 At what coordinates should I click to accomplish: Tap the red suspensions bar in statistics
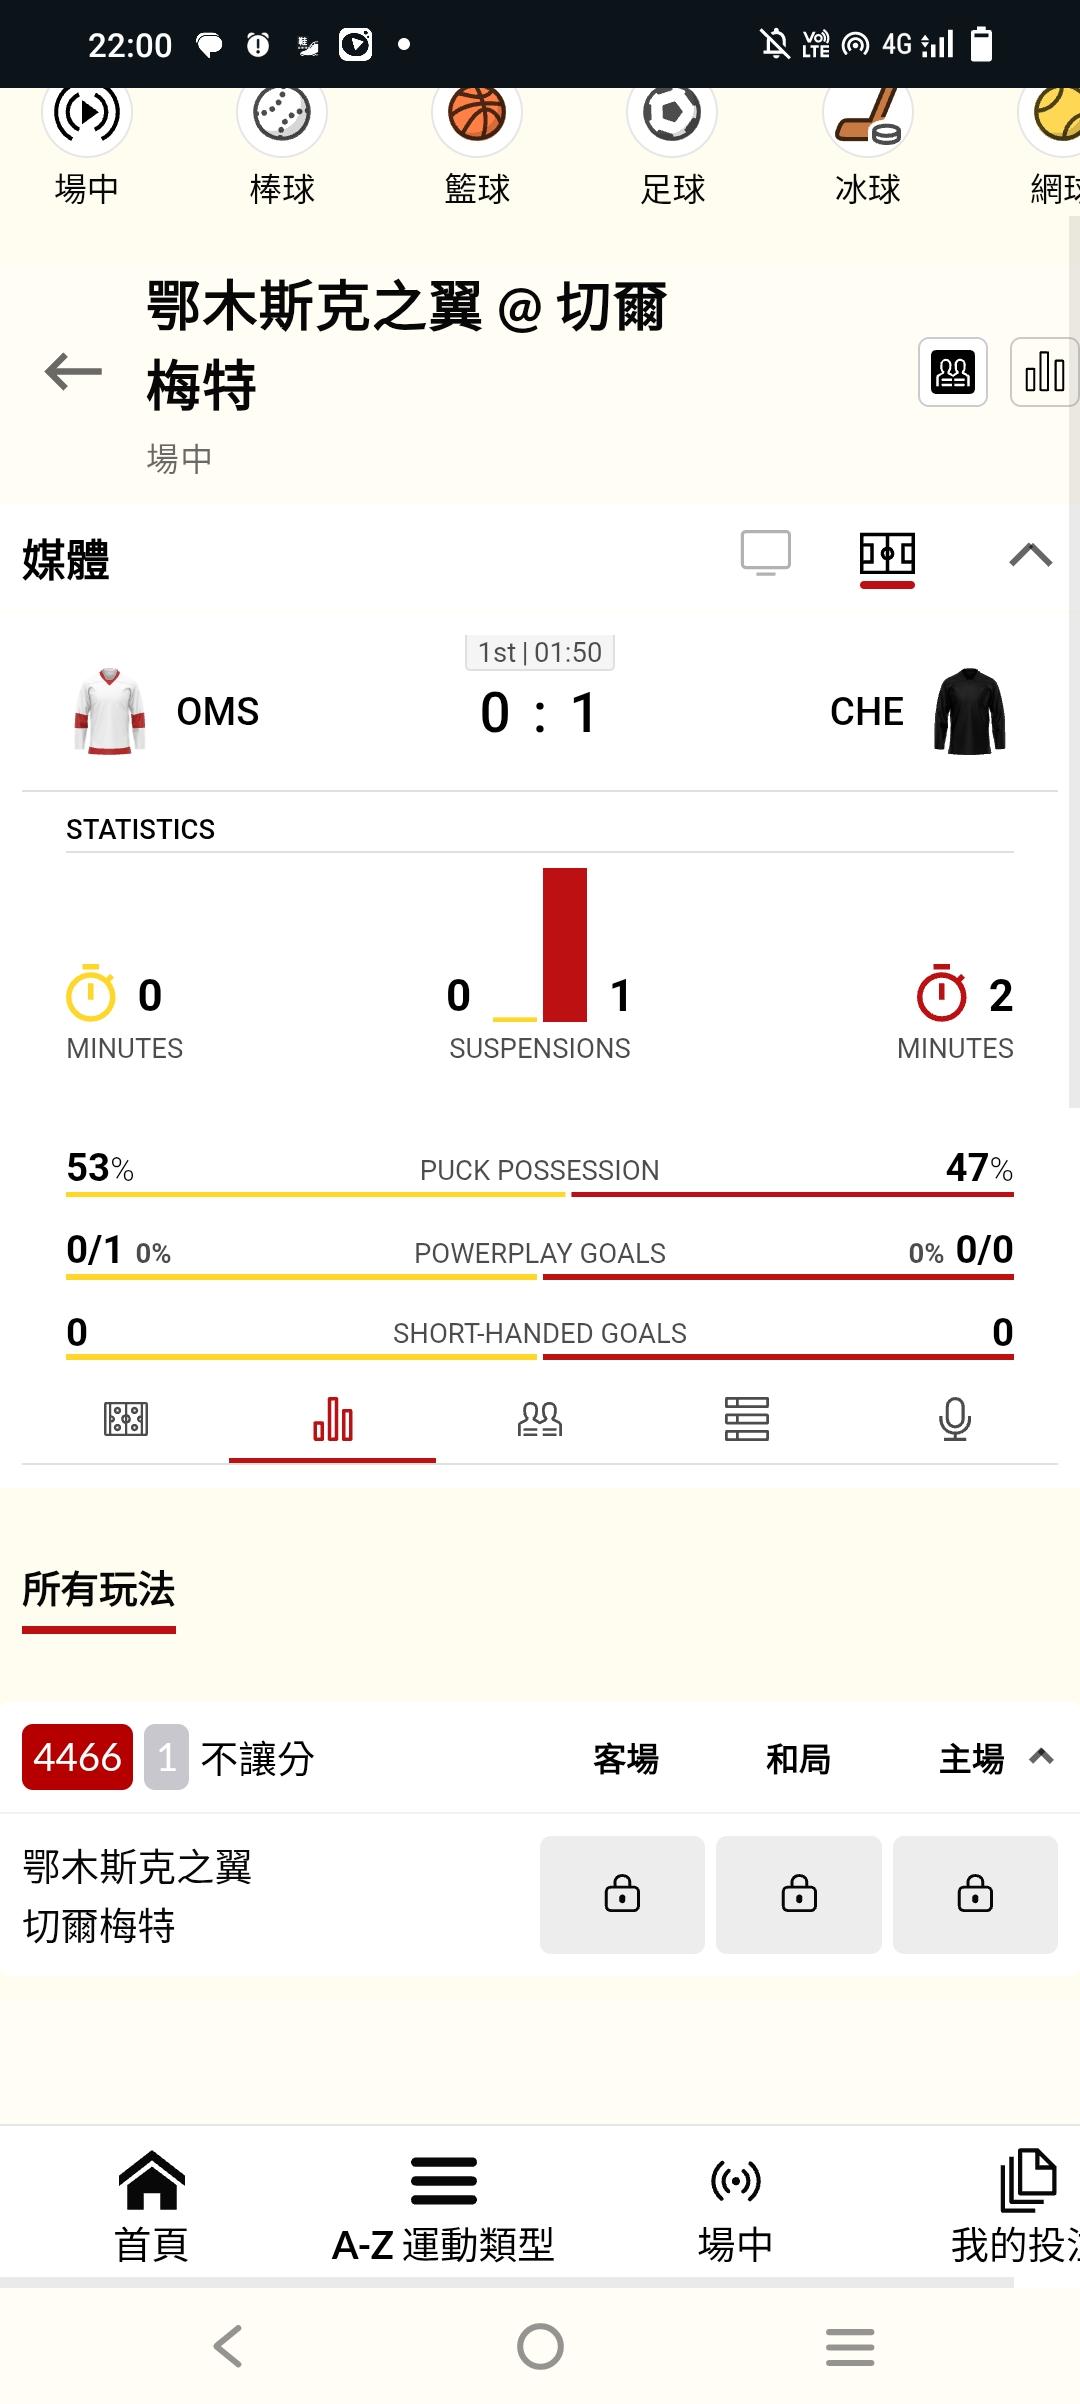[565, 944]
